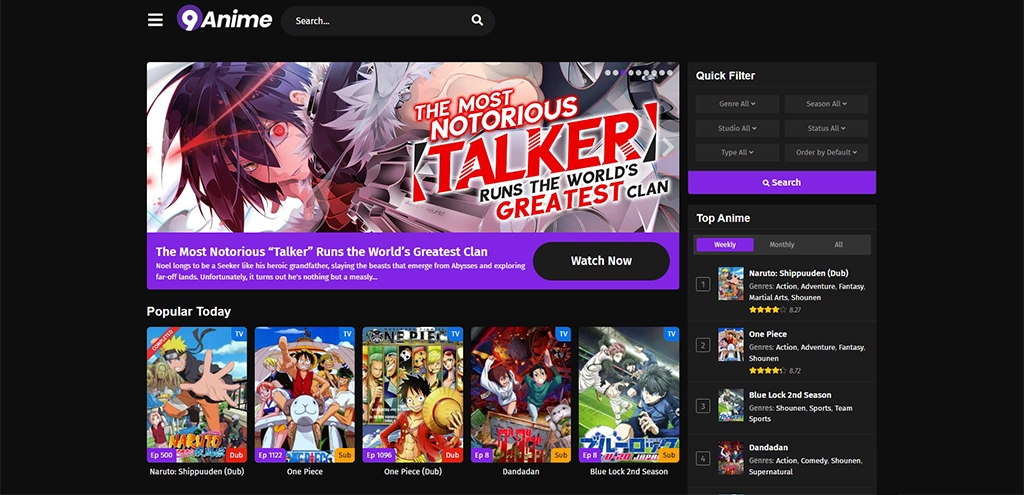The width and height of the screenshot is (1024, 495).
Task: Open Naruto: Shippuuden (Dub) poster in Popular Today
Action: 197,394
